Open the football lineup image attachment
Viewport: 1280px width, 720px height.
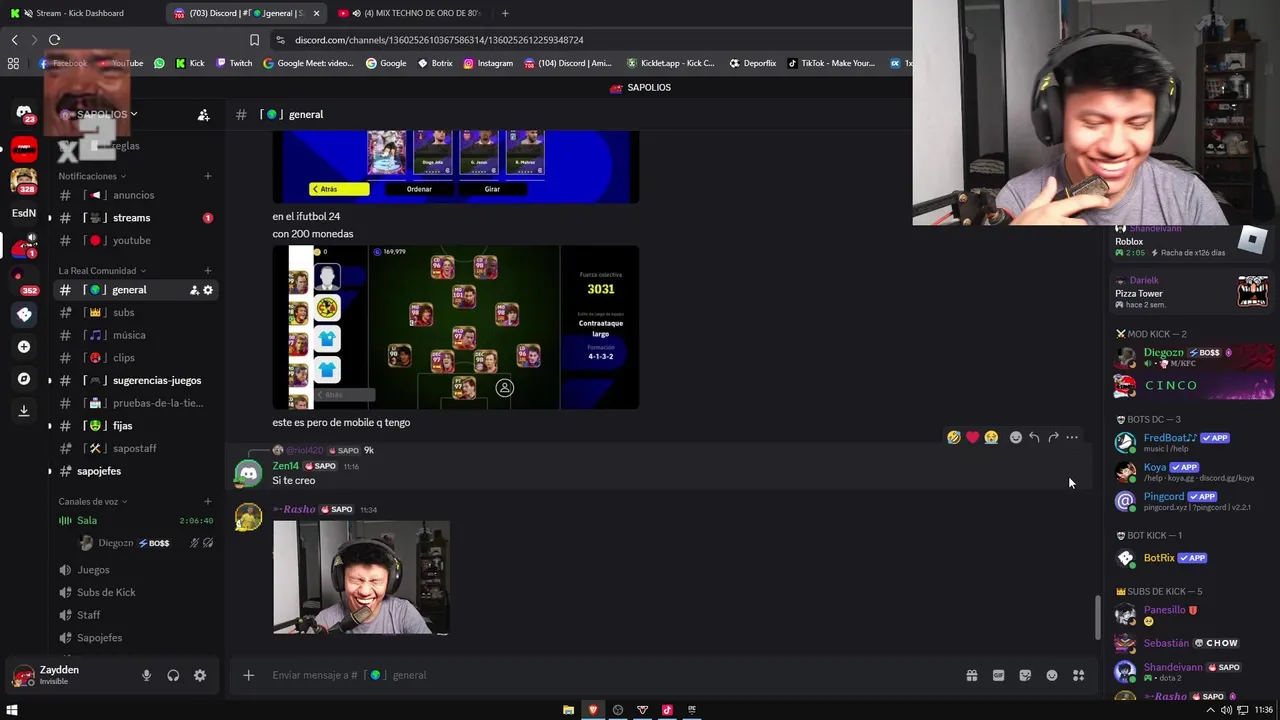tap(455, 327)
